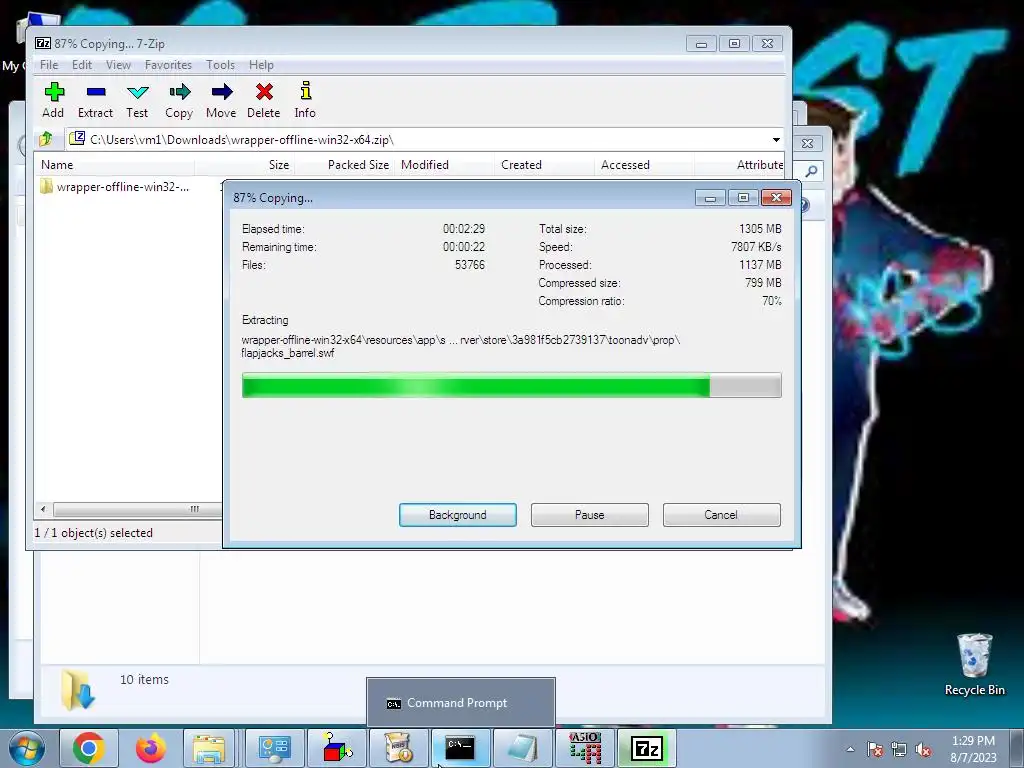Open the colored-cube VM taskbar icon
This screenshot has width=1024, height=768.
tap(337, 748)
